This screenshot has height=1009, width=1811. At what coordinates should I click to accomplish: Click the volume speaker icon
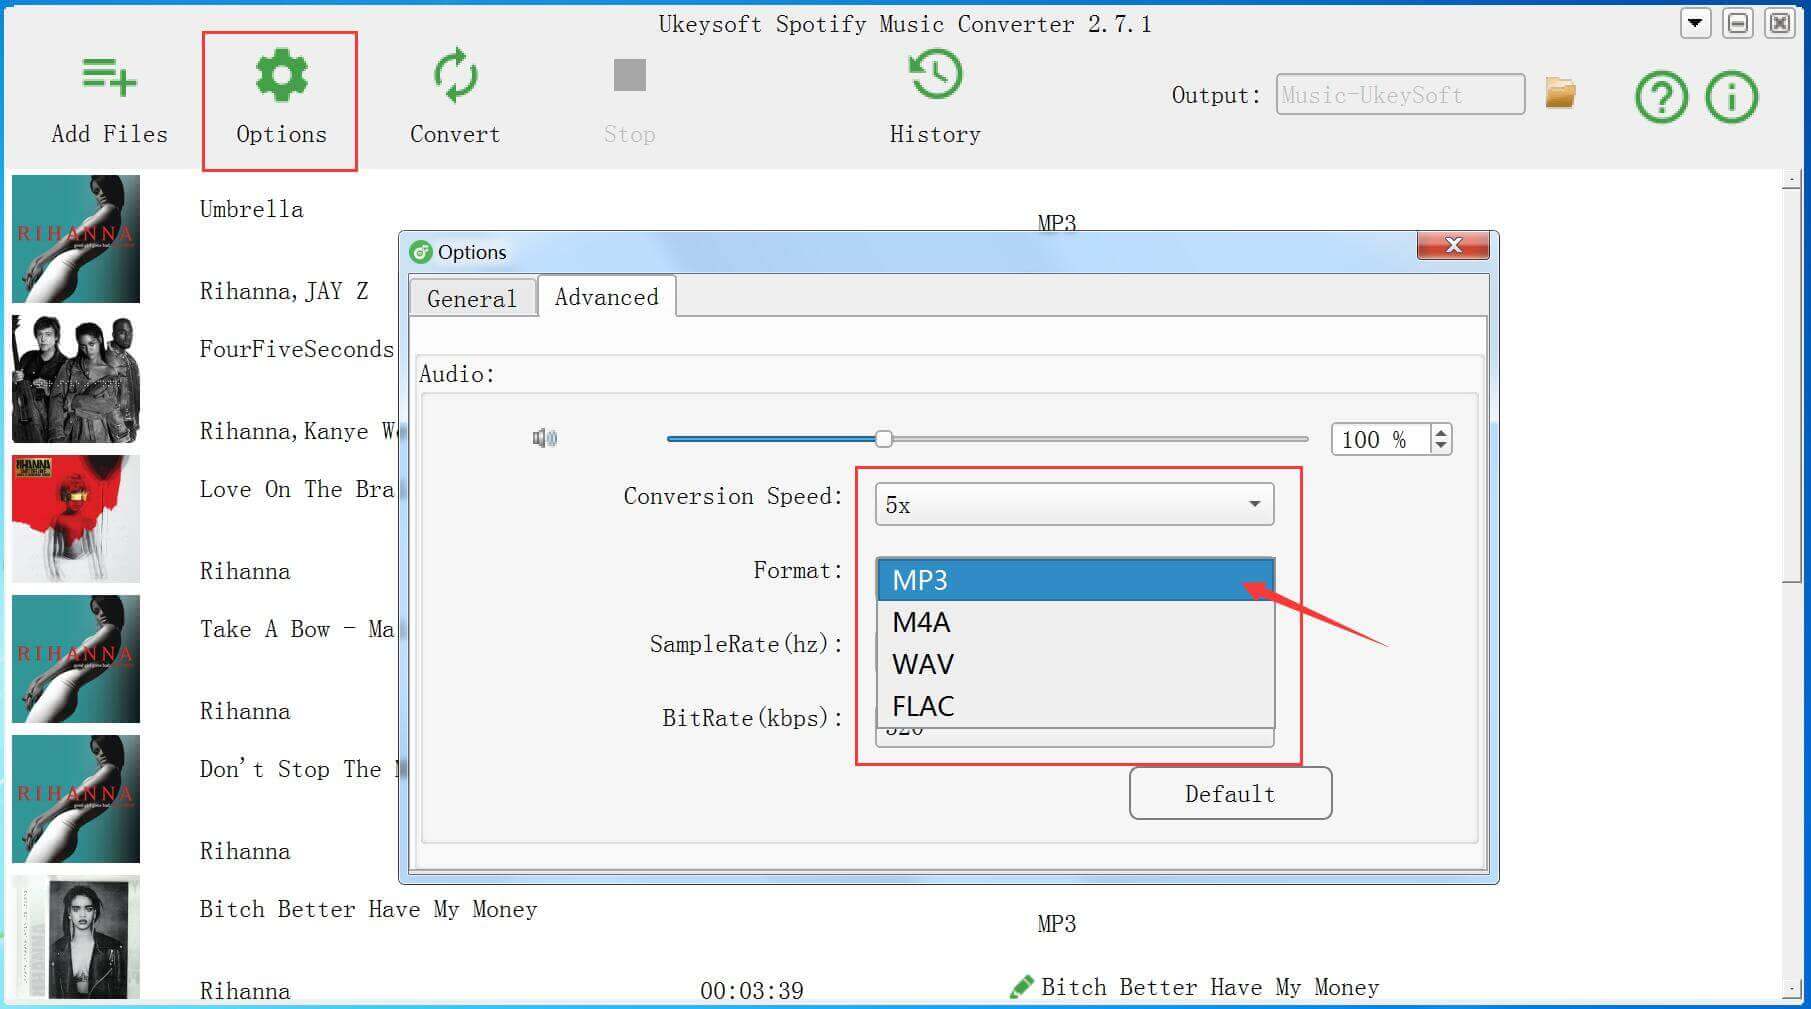click(x=544, y=438)
